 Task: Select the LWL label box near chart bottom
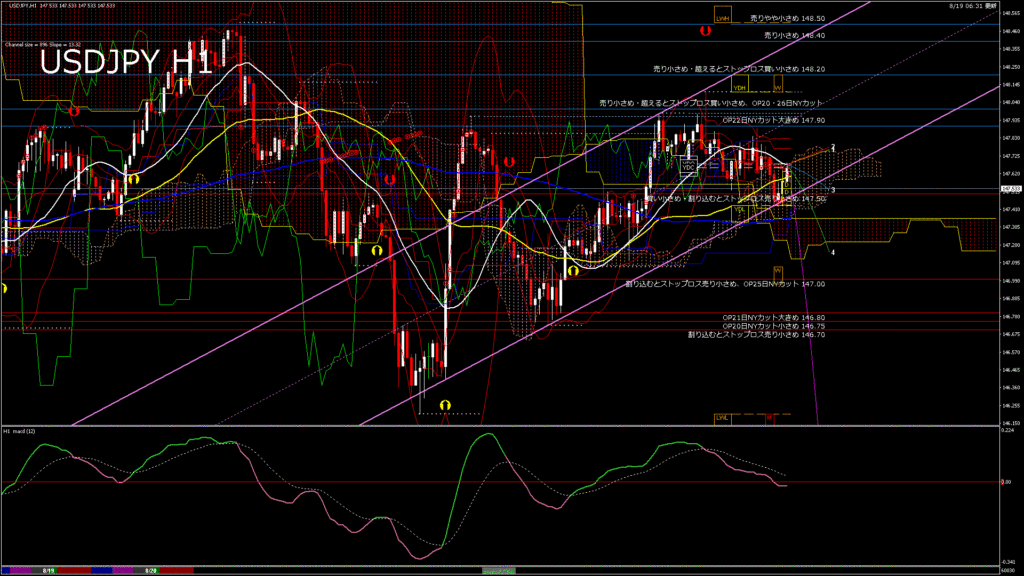click(722, 417)
